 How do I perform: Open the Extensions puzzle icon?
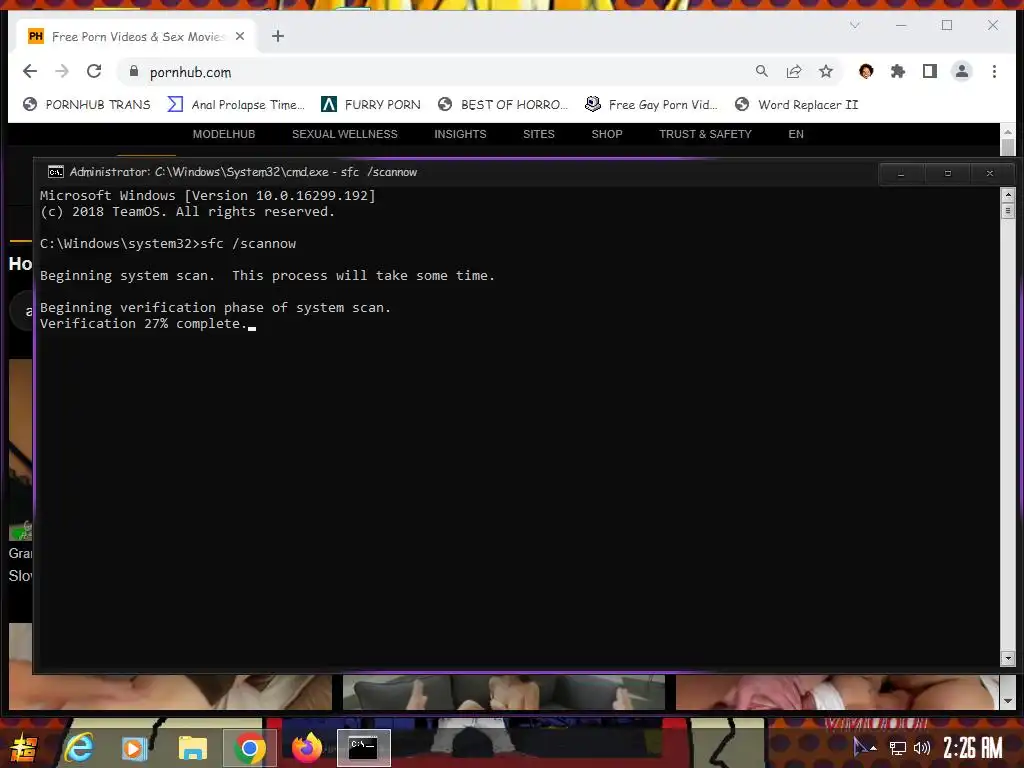pyautogui.click(x=898, y=71)
